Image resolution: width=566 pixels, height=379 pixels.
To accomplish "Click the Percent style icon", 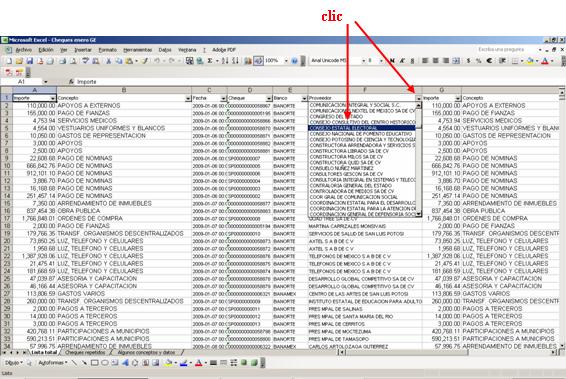I will (x=479, y=61).
